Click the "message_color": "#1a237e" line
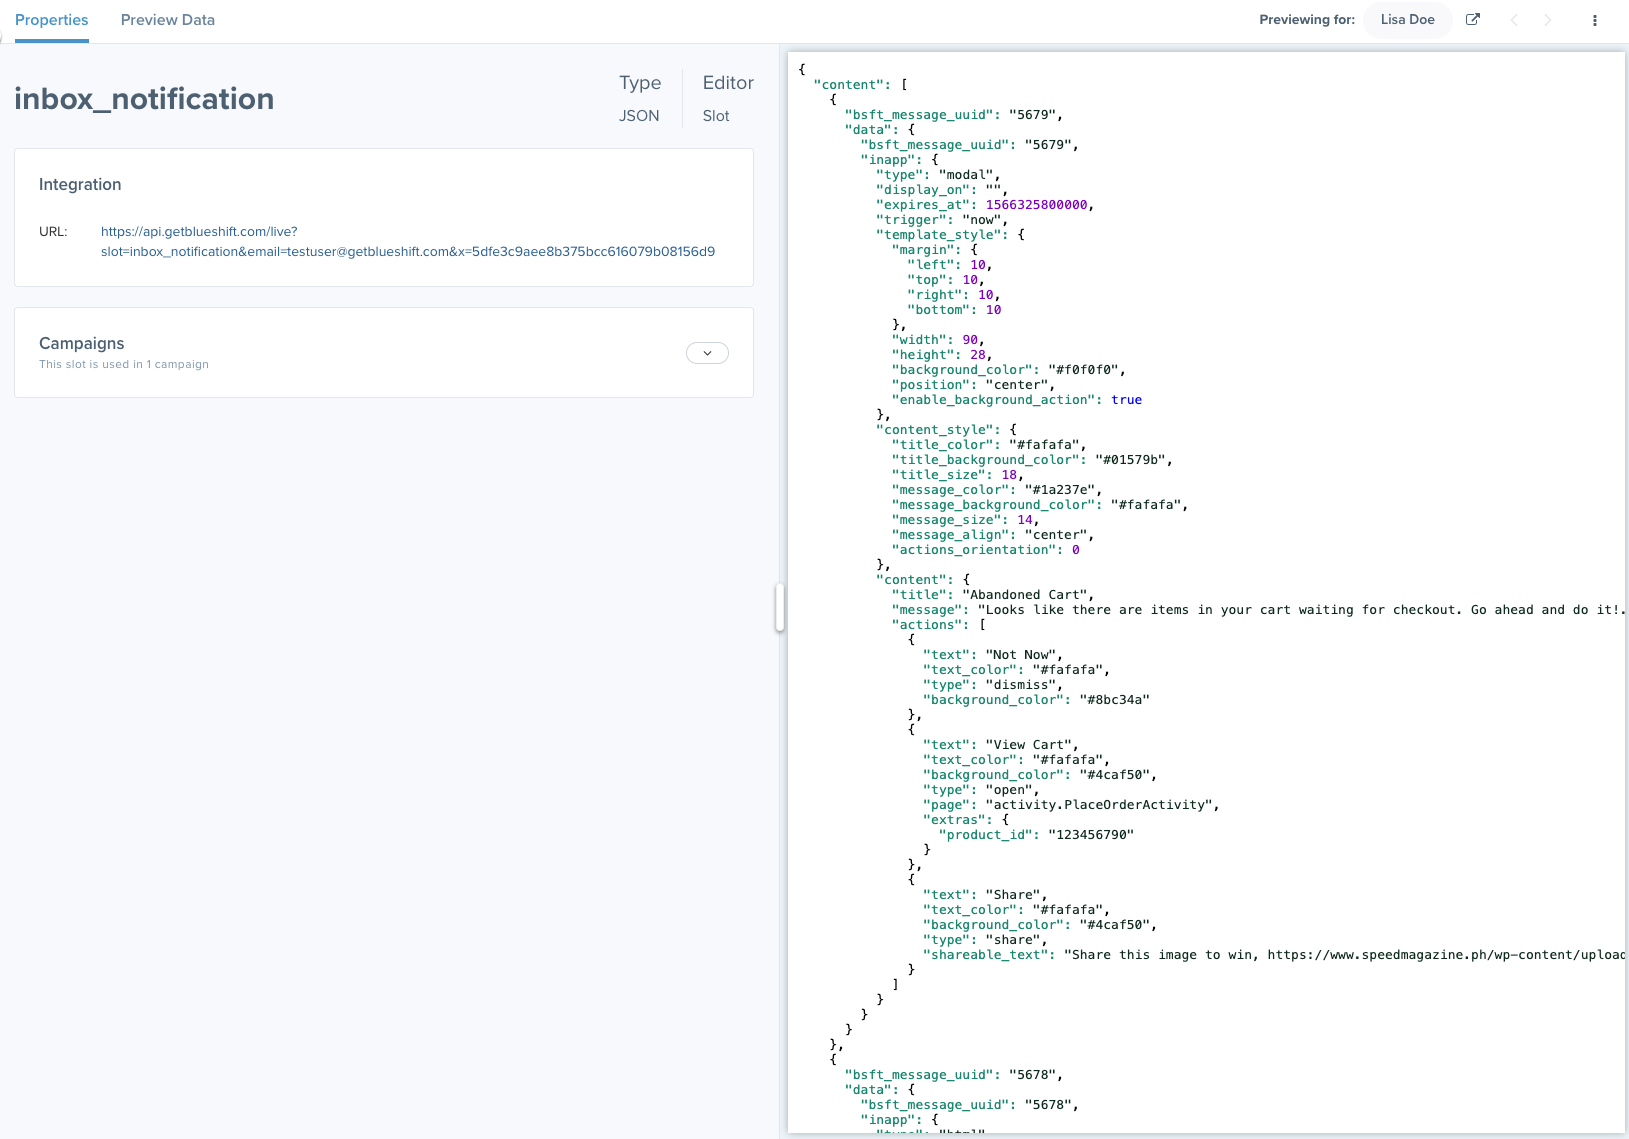Viewport: 1629px width, 1139px height. 997,490
